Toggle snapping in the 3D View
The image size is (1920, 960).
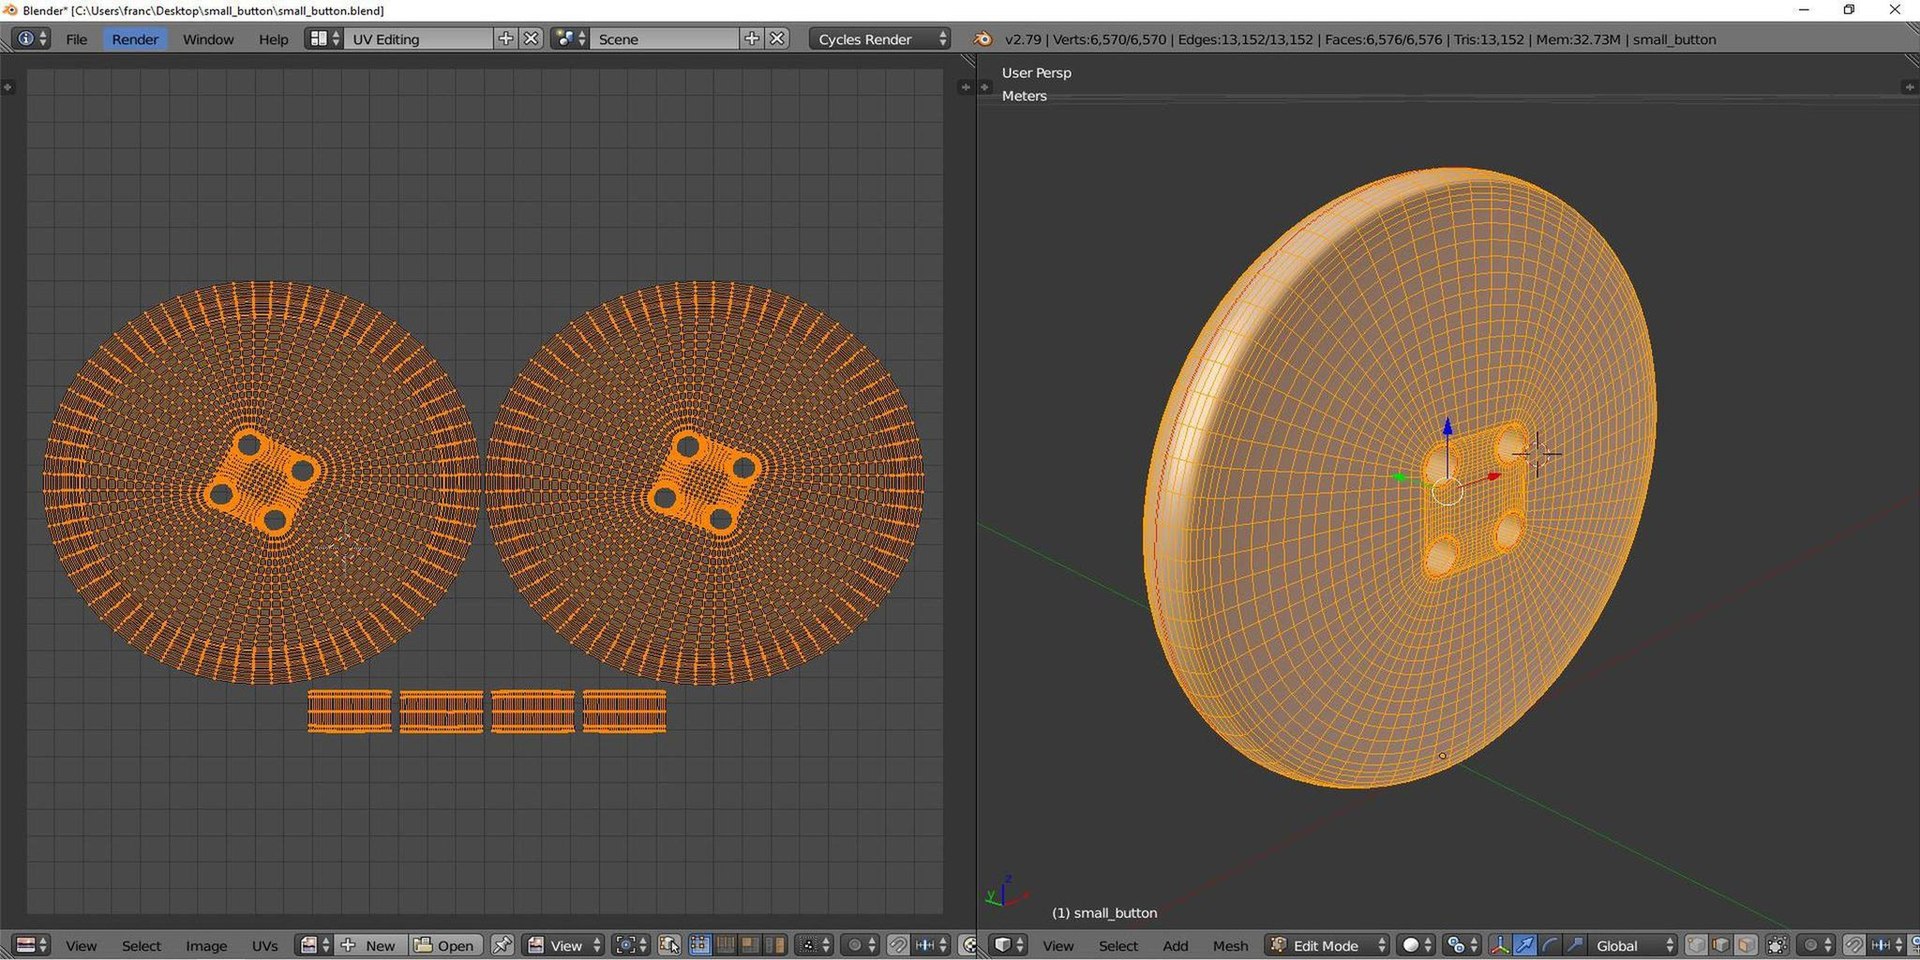pos(1853,945)
